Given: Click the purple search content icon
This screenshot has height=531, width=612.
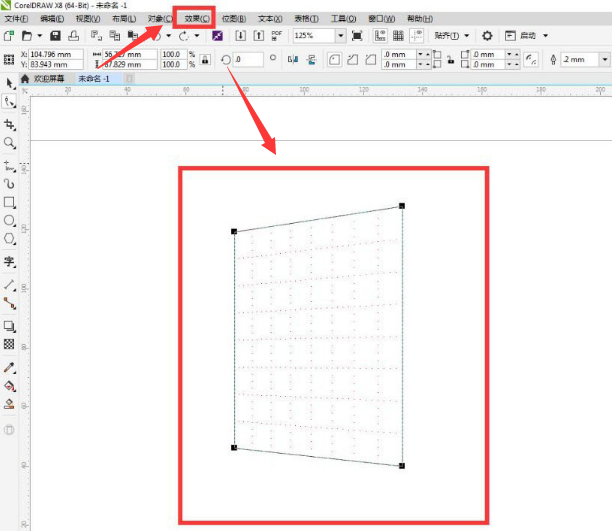Looking at the screenshot, I should tap(217, 36).
